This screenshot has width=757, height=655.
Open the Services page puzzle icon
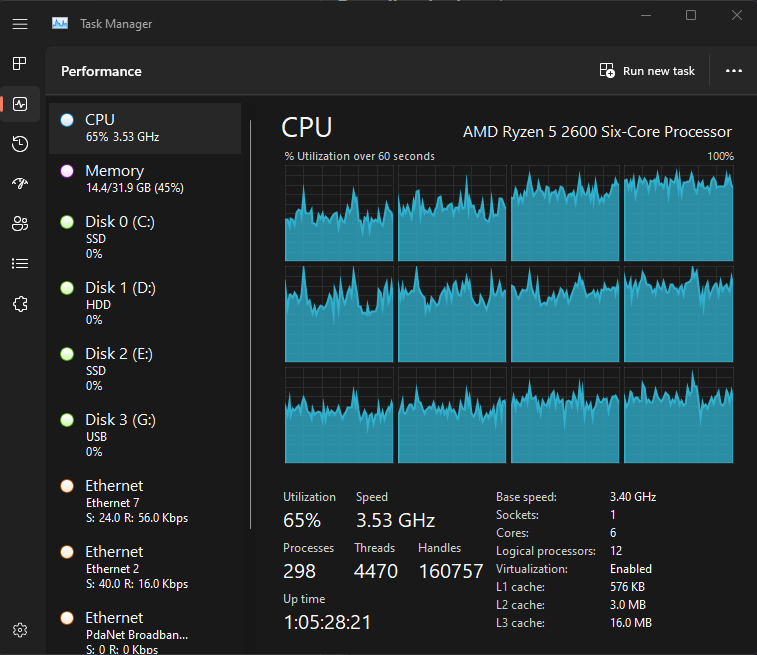click(x=20, y=304)
